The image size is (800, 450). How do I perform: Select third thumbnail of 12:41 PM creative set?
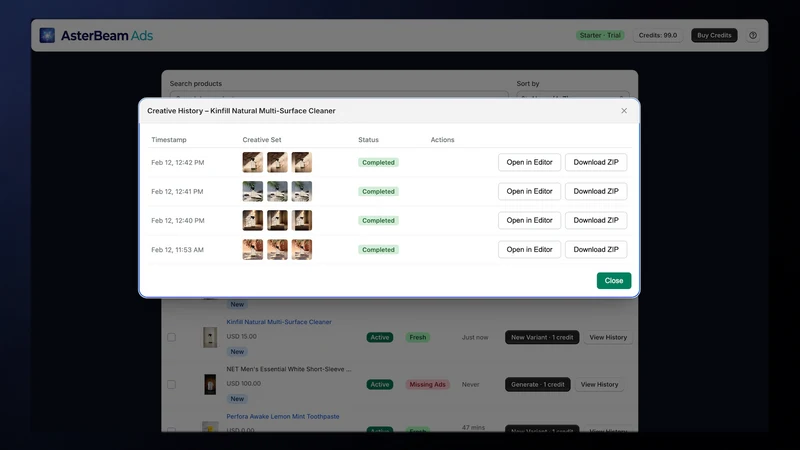click(302, 191)
